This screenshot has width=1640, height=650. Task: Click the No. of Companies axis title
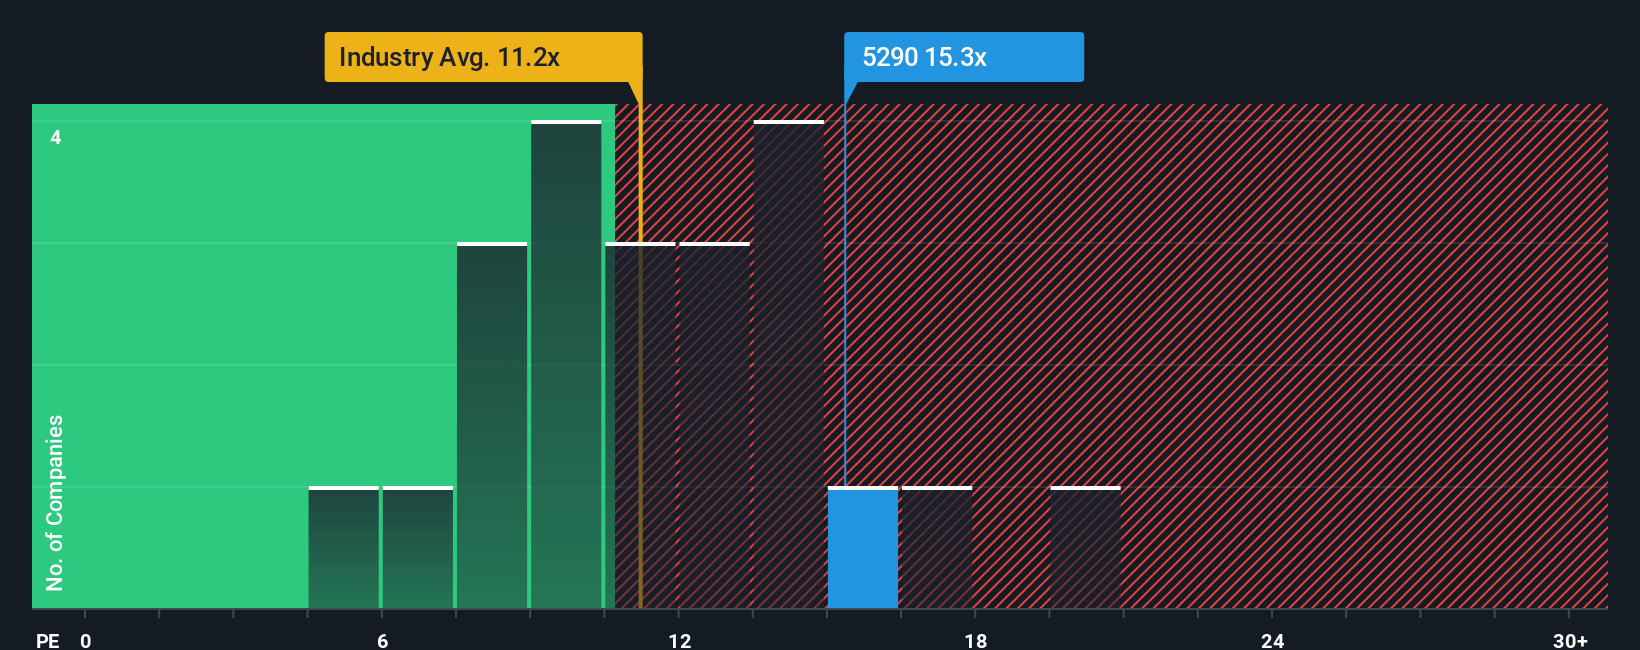[55, 503]
